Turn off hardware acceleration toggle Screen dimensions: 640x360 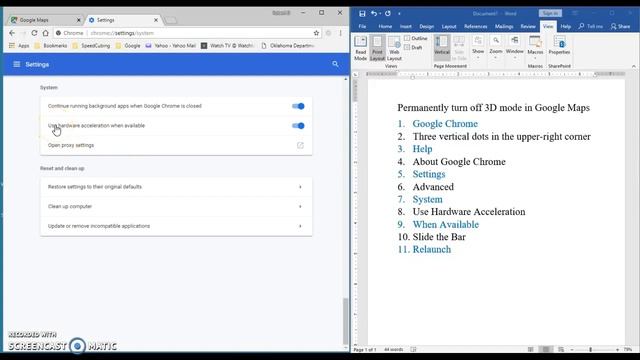tap(298, 126)
